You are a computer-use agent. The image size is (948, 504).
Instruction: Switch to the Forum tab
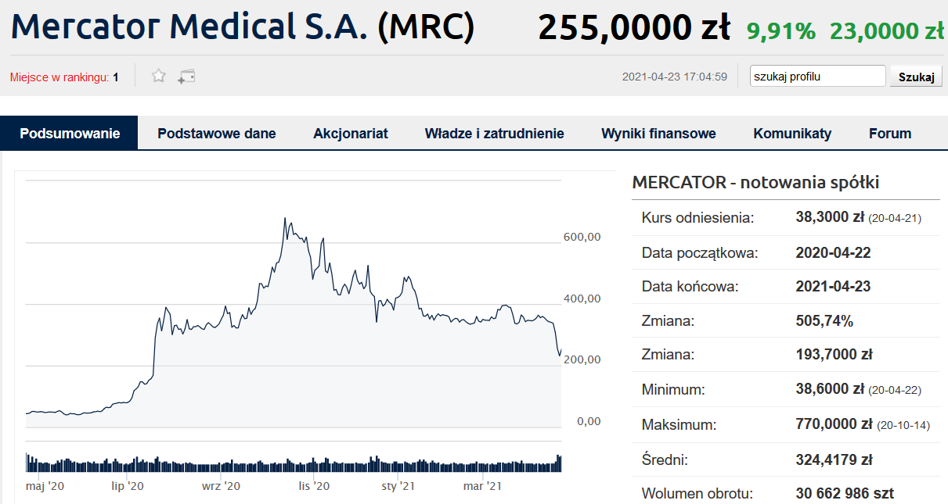[890, 134]
